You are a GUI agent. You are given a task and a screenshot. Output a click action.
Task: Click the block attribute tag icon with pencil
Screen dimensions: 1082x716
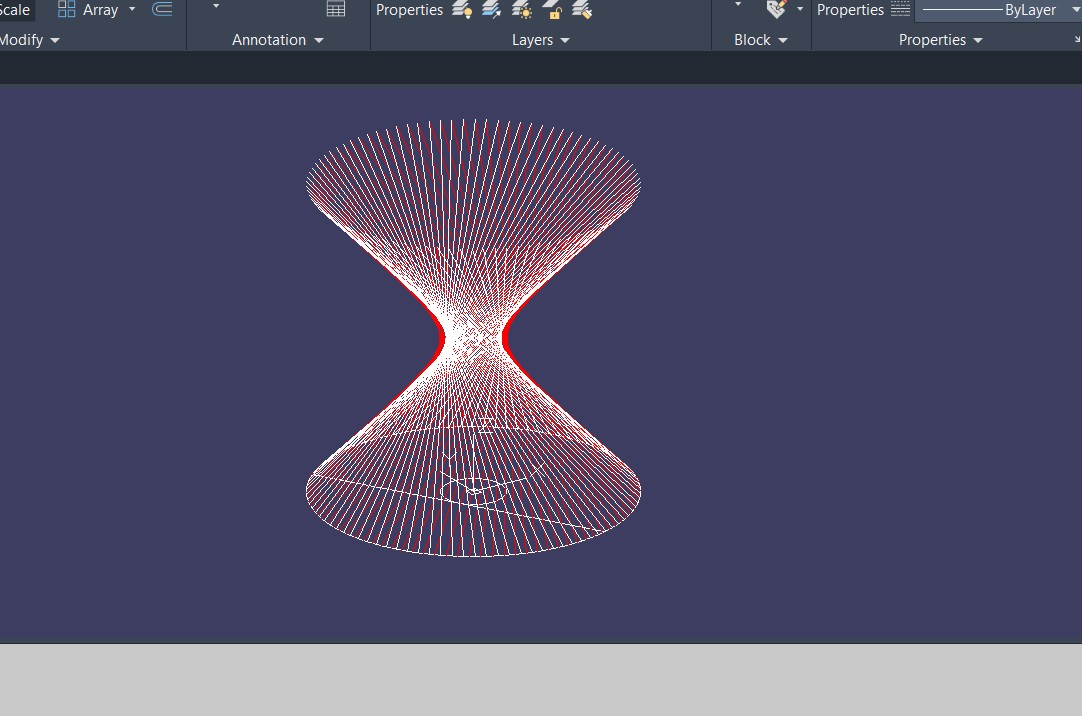[x=776, y=9]
